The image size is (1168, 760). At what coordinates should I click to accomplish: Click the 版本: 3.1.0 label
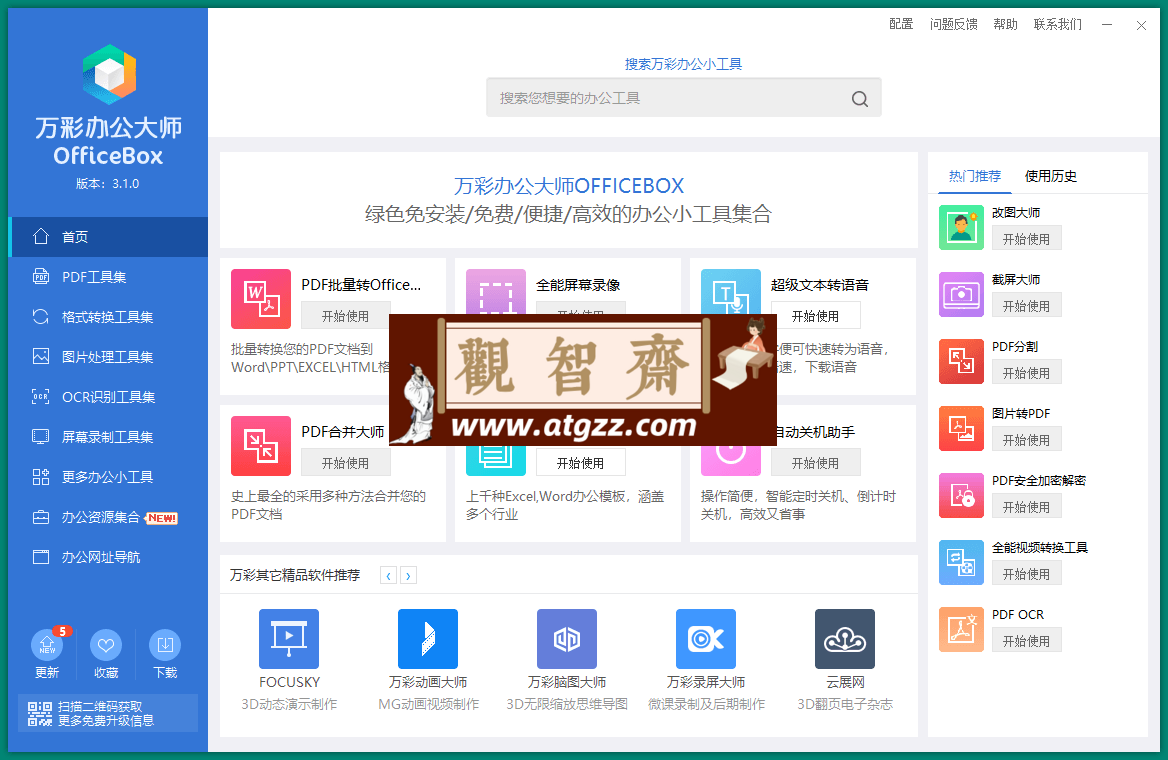(x=107, y=184)
